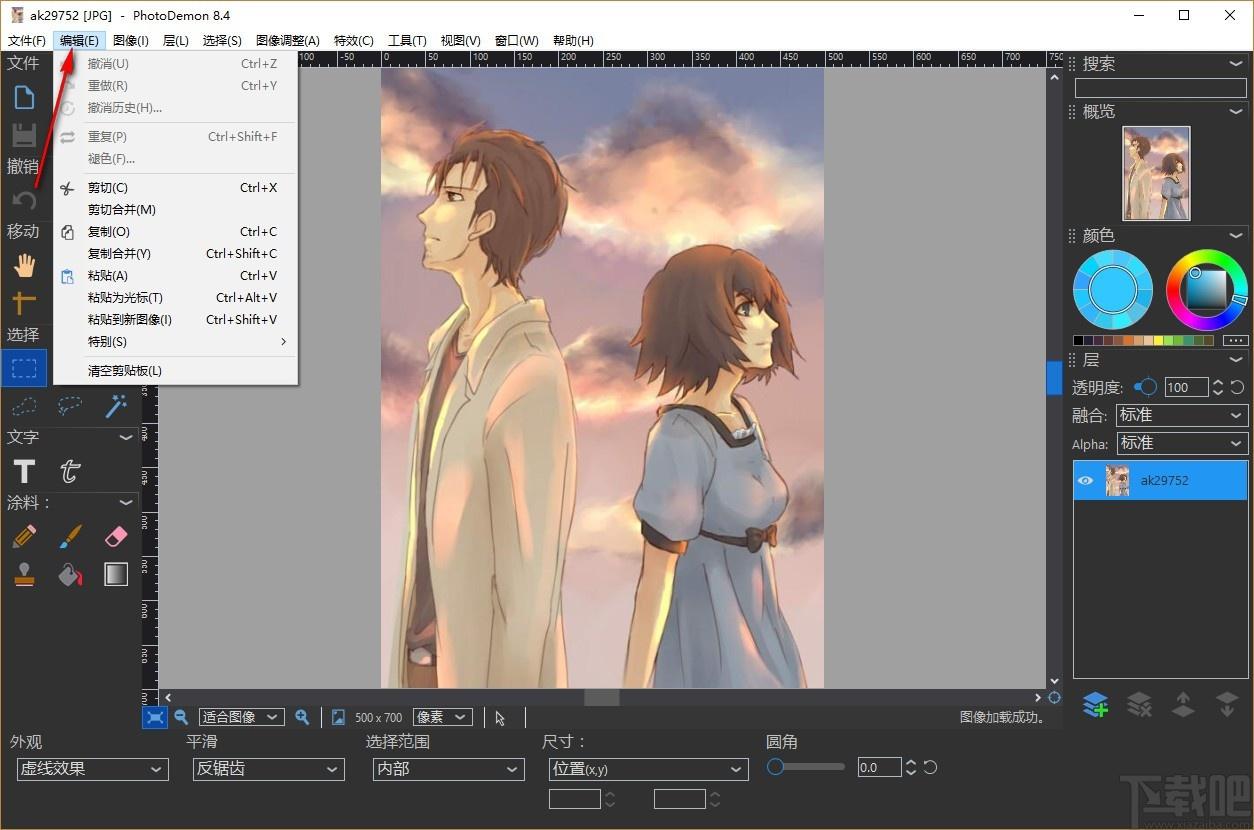This screenshot has height=830, width=1254.
Task: Select the pencil tool
Action: click(24, 537)
